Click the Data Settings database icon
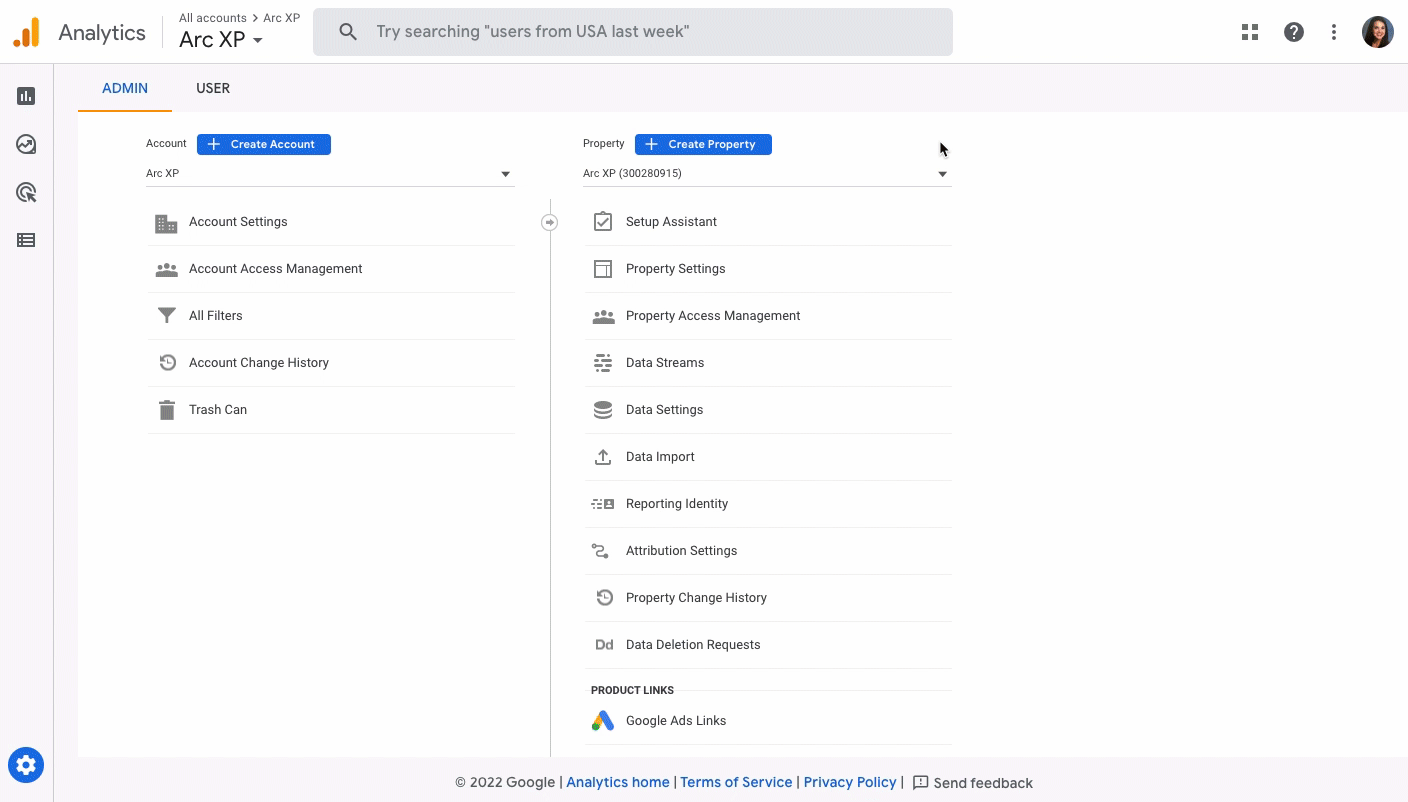 pos(603,410)
